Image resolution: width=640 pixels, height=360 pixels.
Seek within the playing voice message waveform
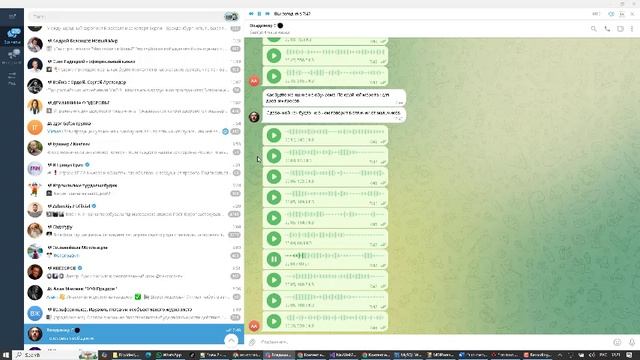335,256
